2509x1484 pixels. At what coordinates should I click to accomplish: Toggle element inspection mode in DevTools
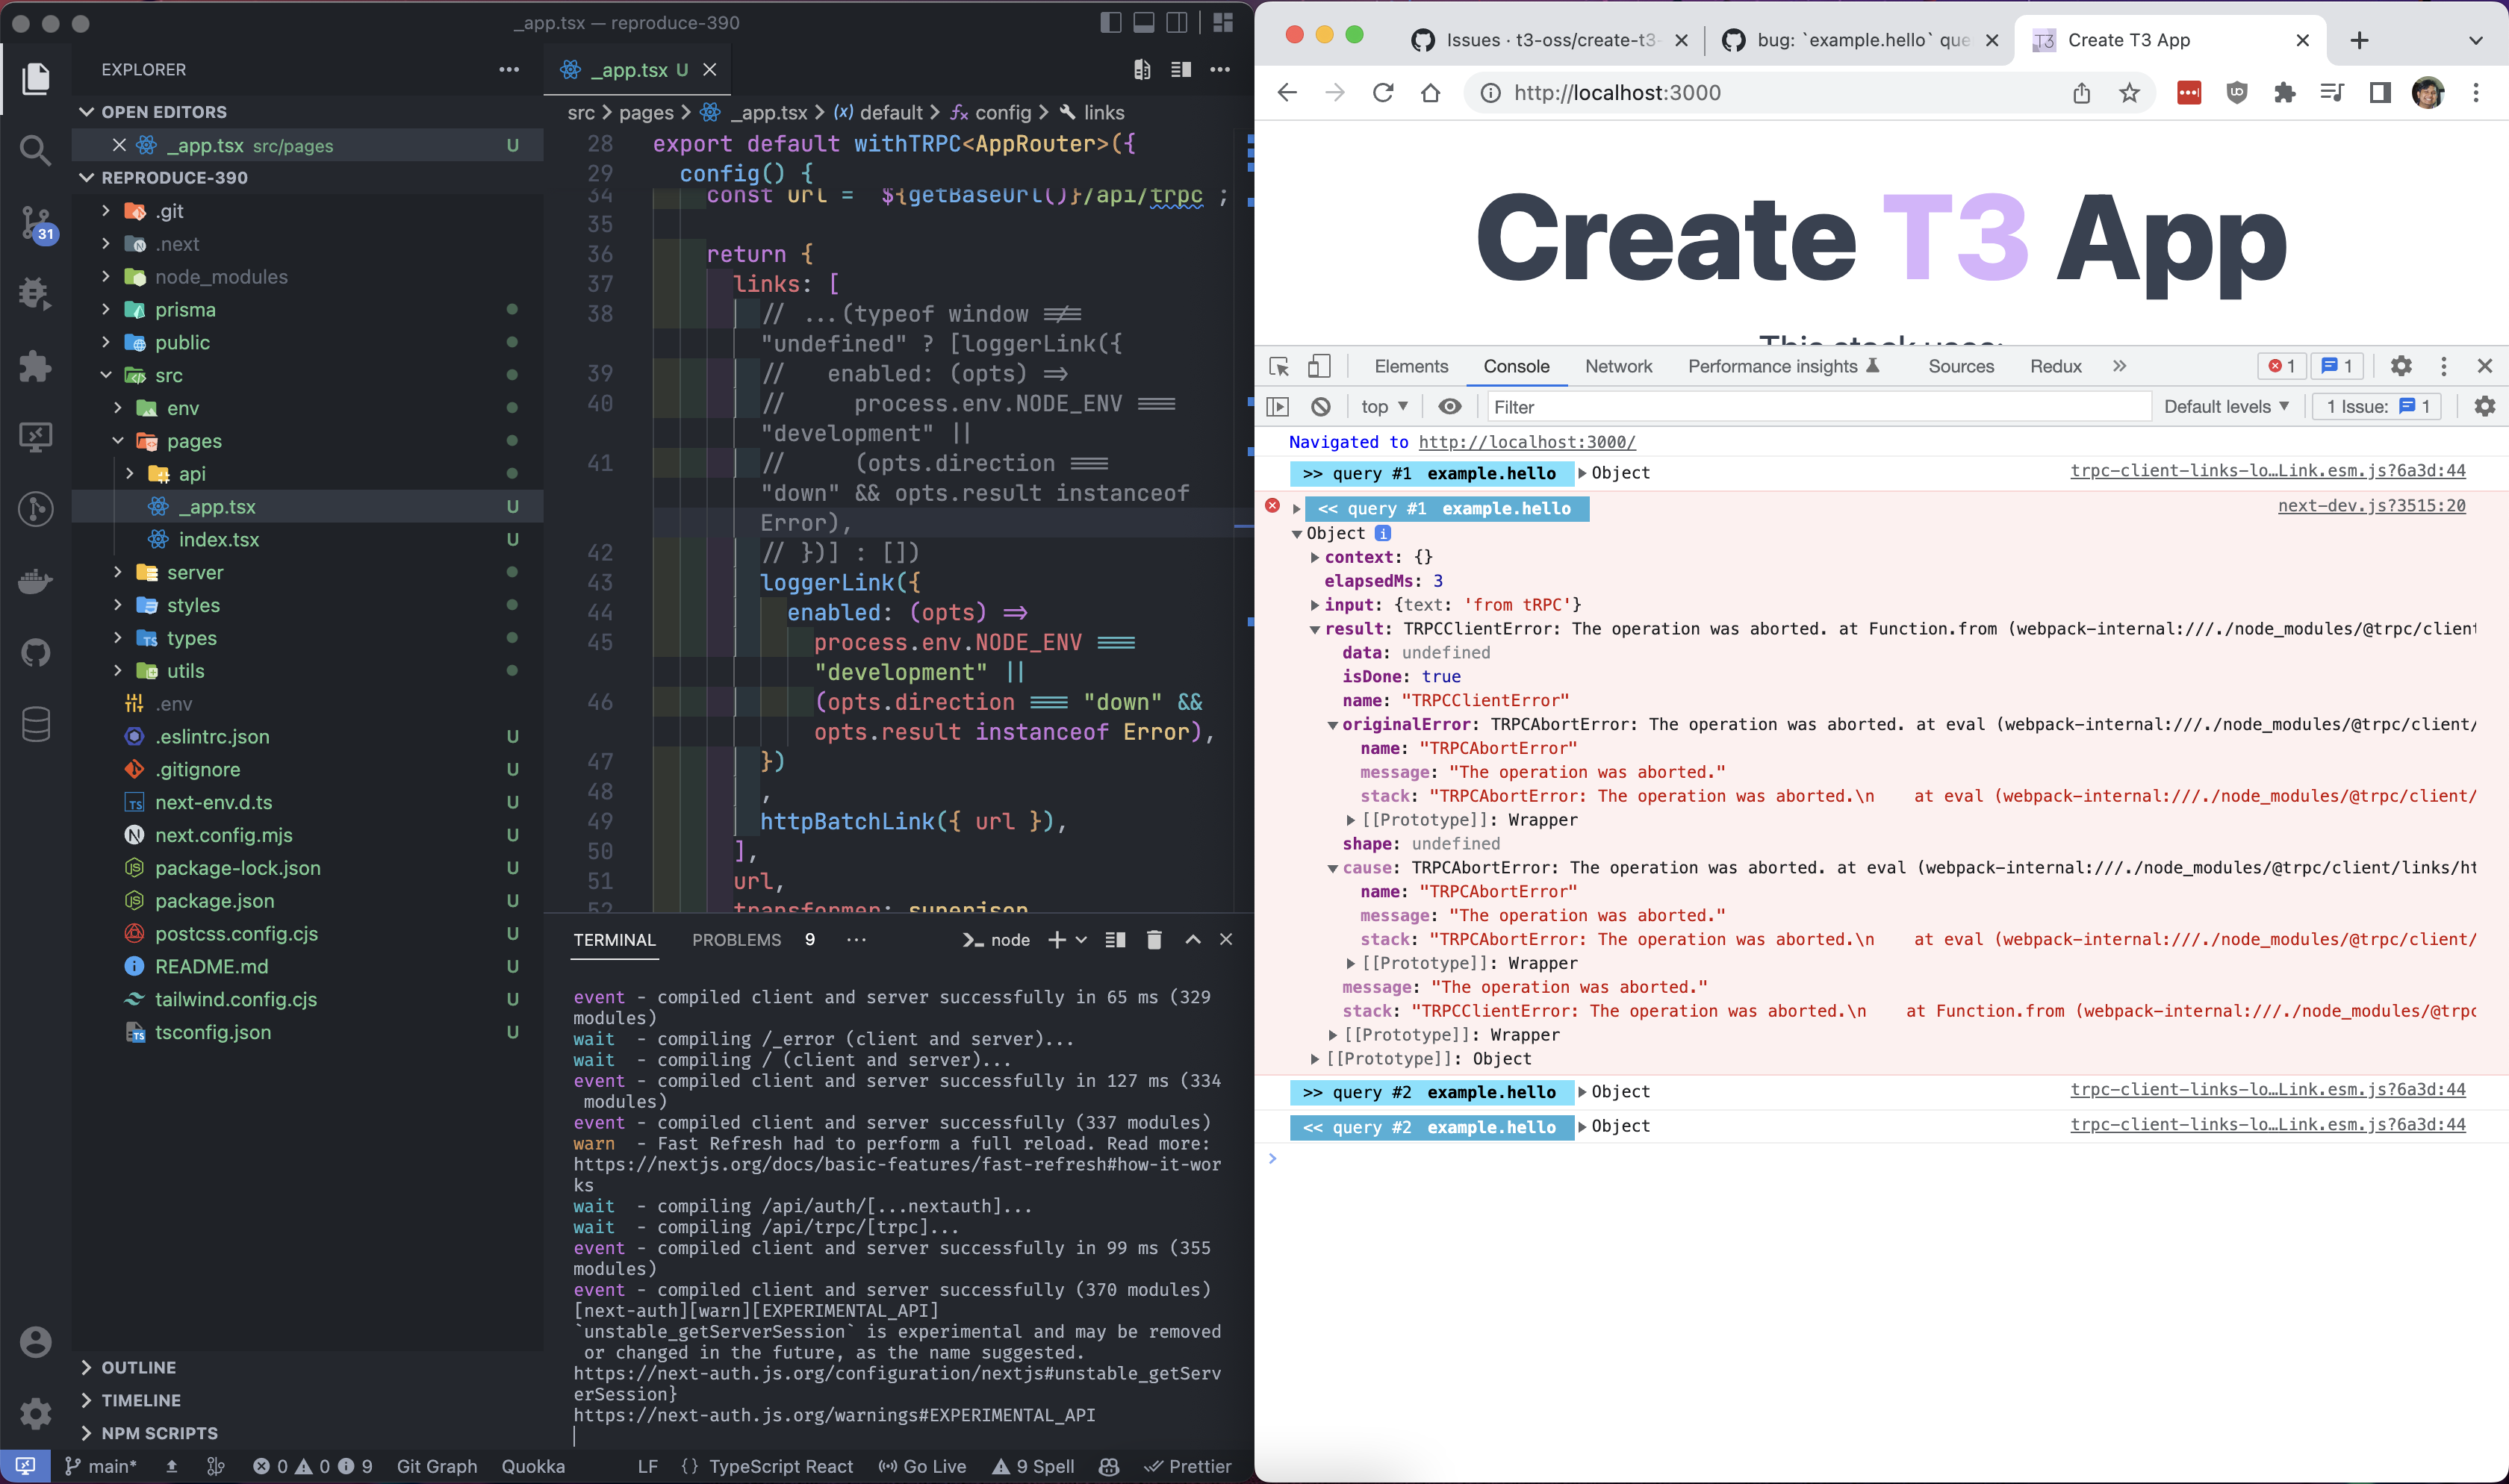[1278, 366]
